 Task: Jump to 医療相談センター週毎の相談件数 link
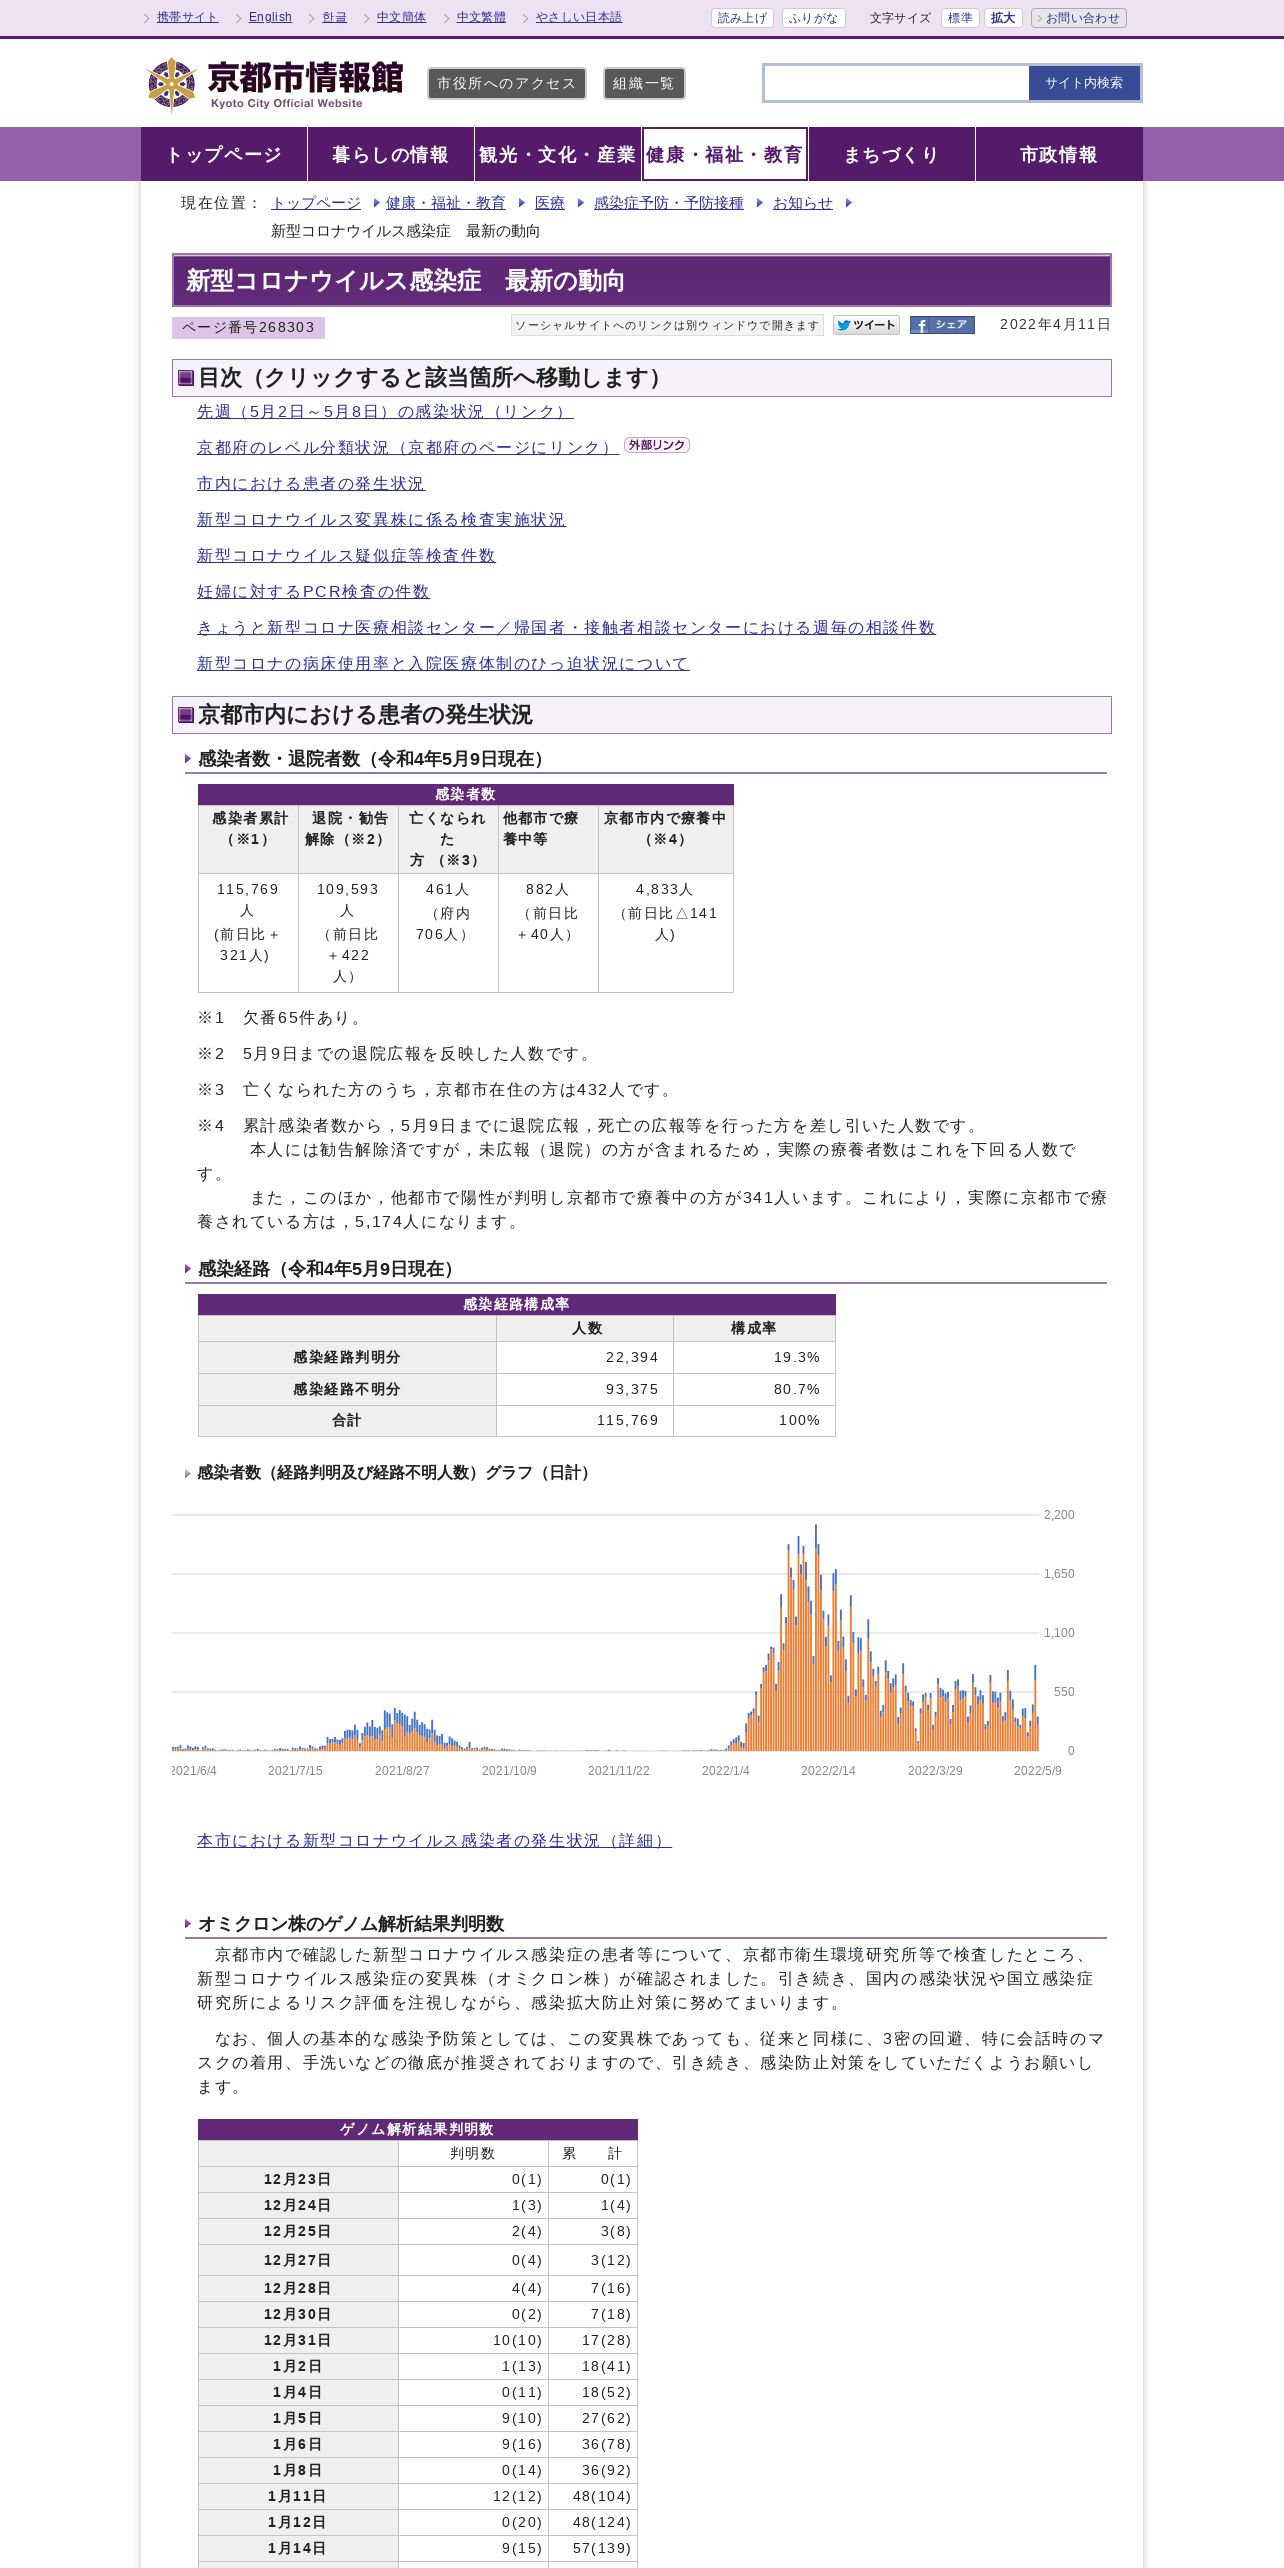566,628
